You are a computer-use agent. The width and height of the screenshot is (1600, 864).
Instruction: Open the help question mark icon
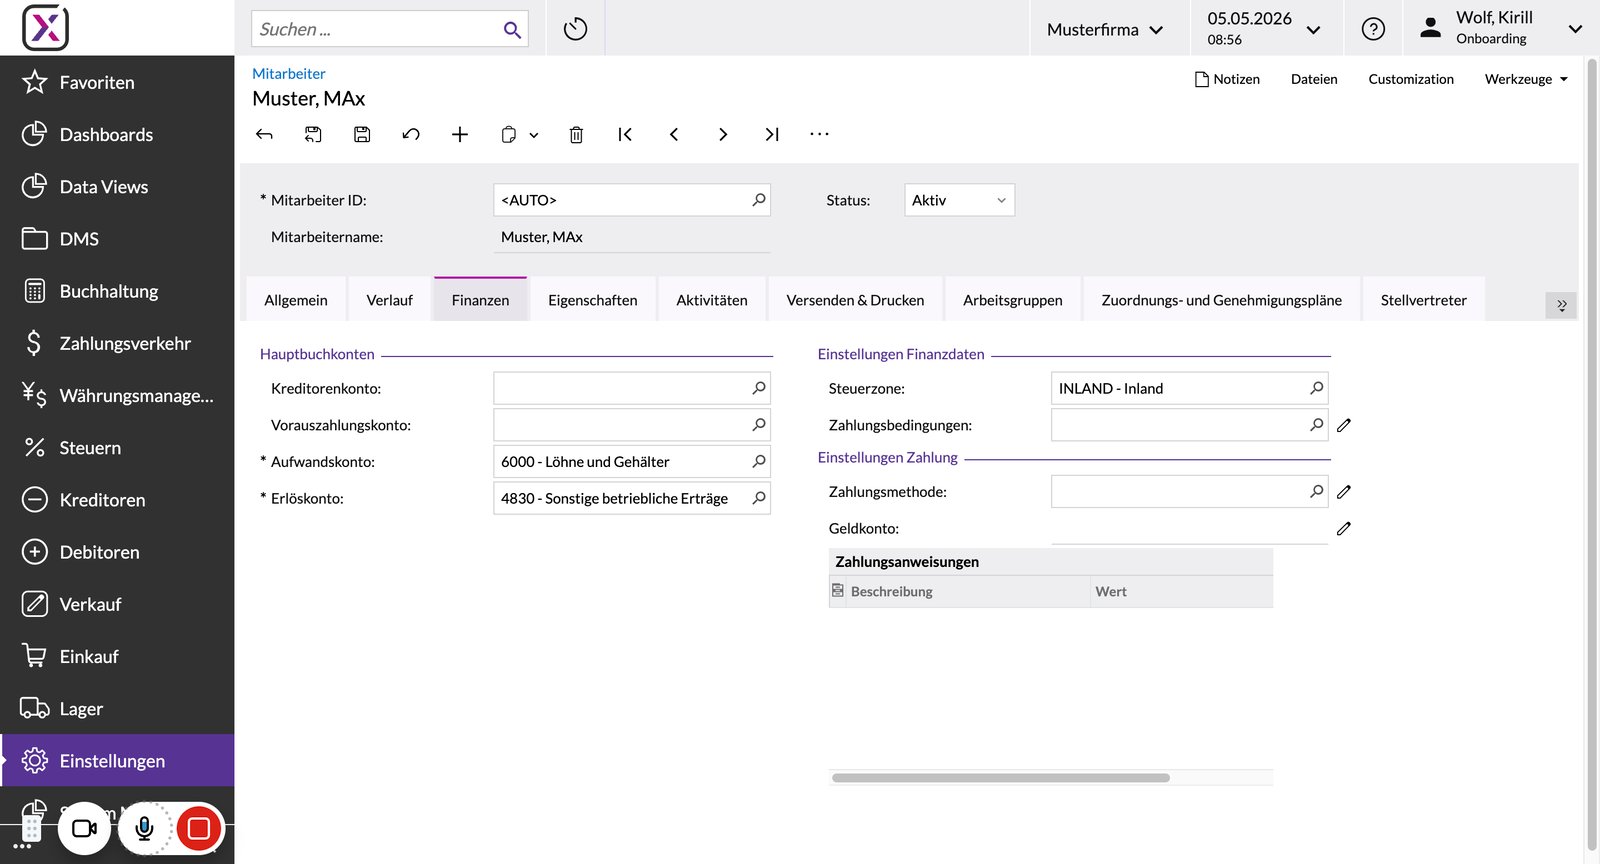[1373, 29]
